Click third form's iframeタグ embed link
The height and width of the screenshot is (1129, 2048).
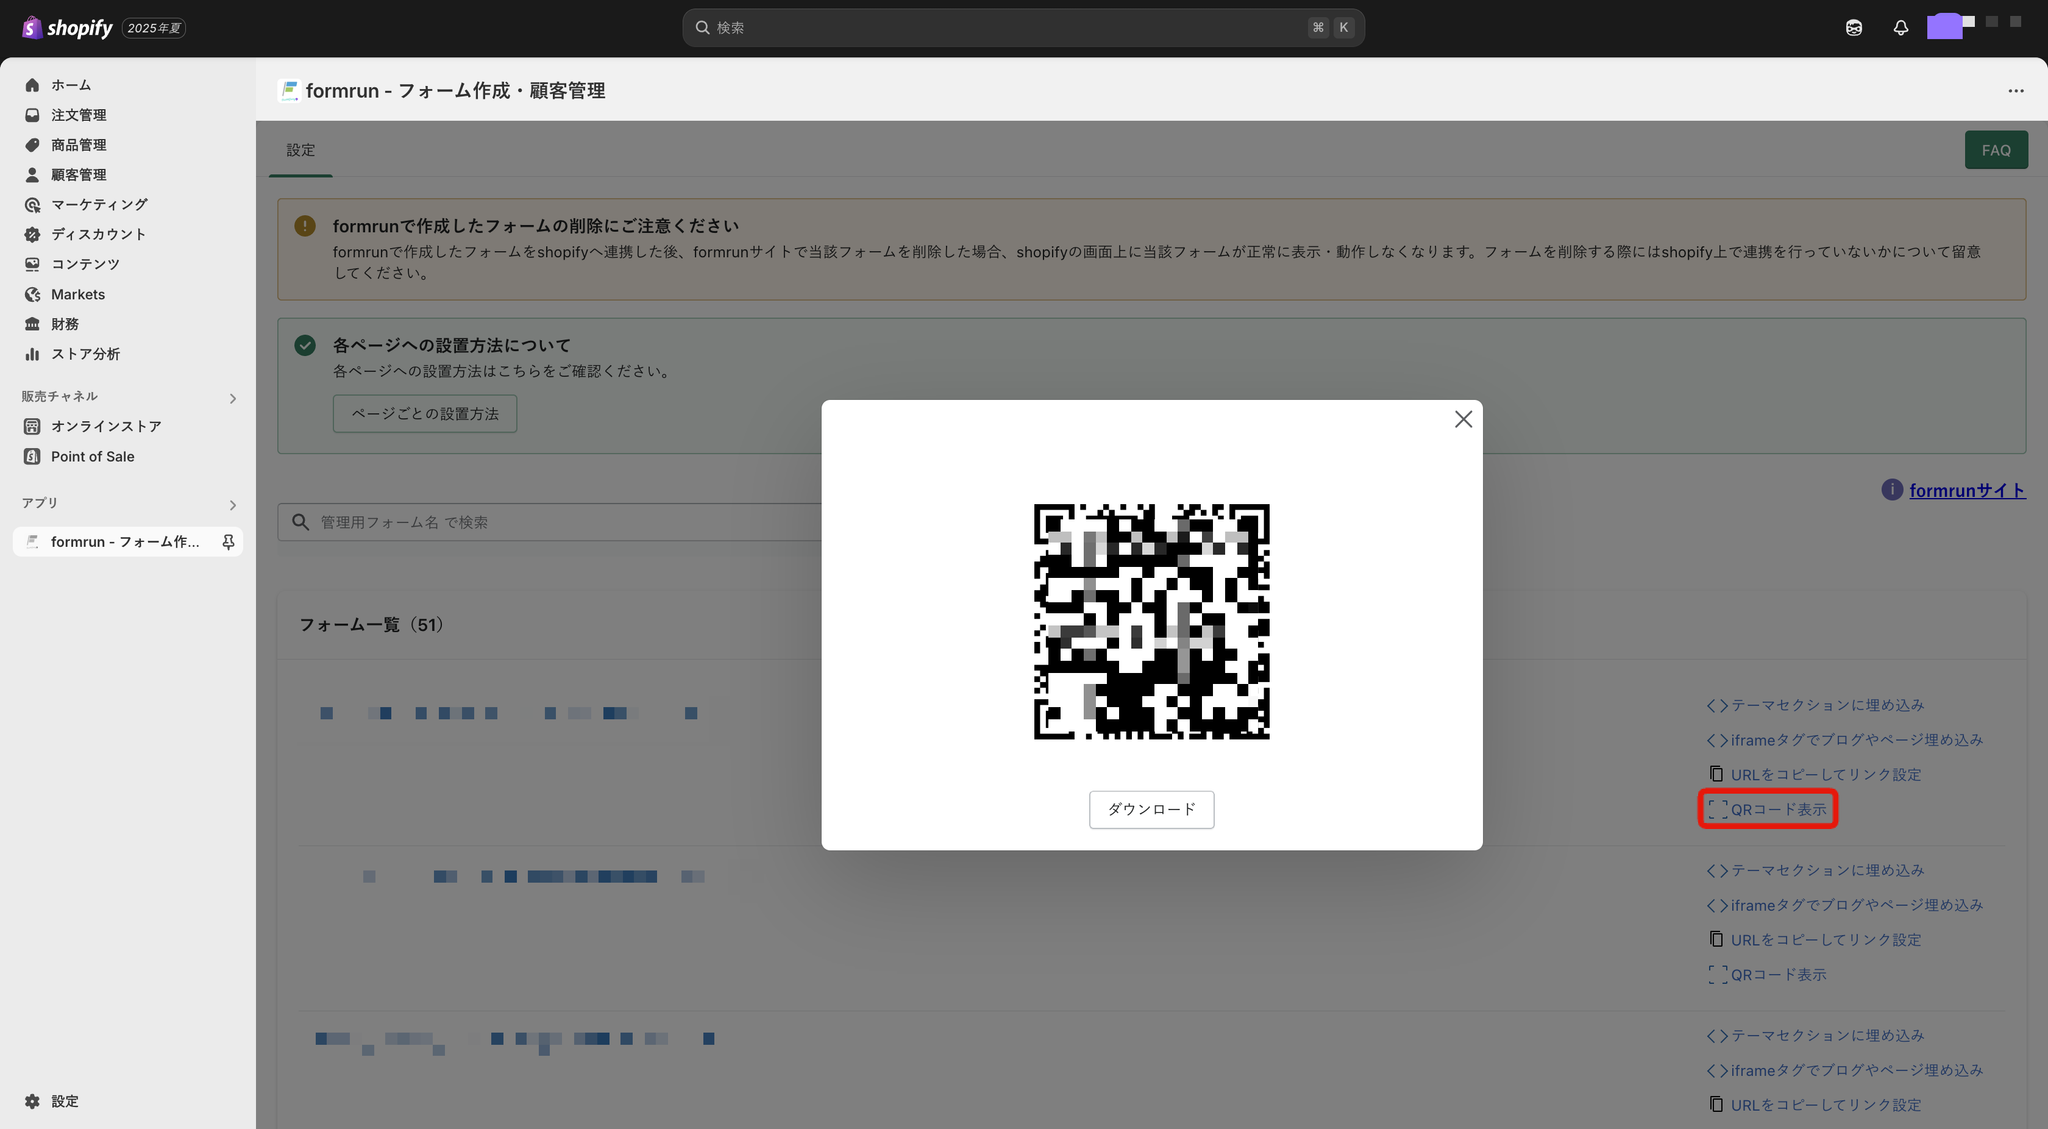[x=1845, y=1070]
